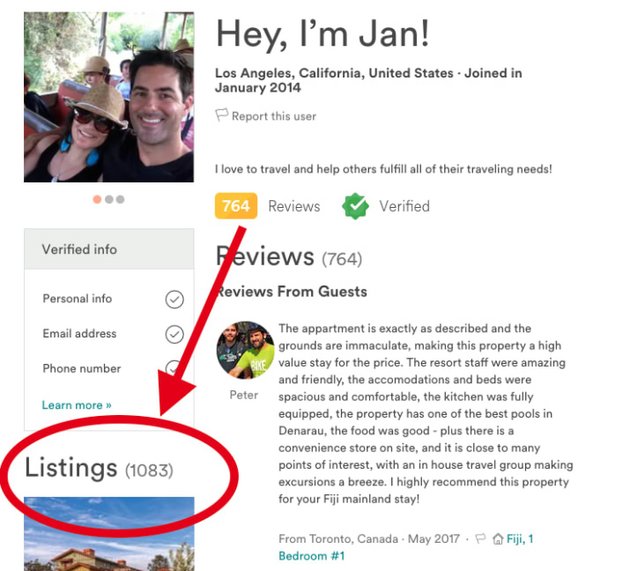Click the yellow 764 reviews badge
Image resolution: width=630 pixels, height=571 pixels.
coord(236,206)
